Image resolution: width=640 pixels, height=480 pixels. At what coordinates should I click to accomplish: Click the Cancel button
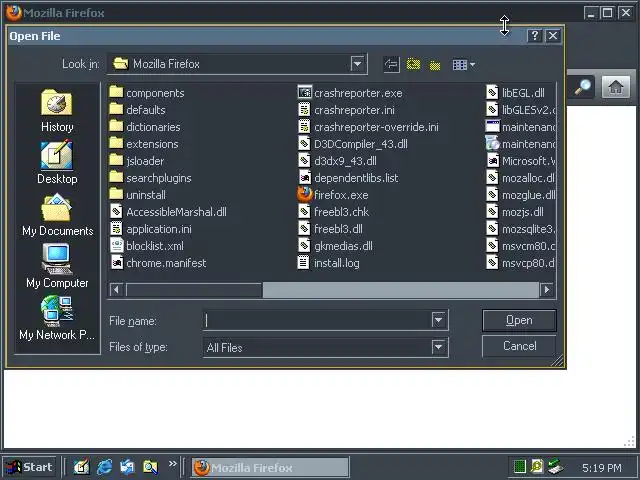click(x=519, y=346)
